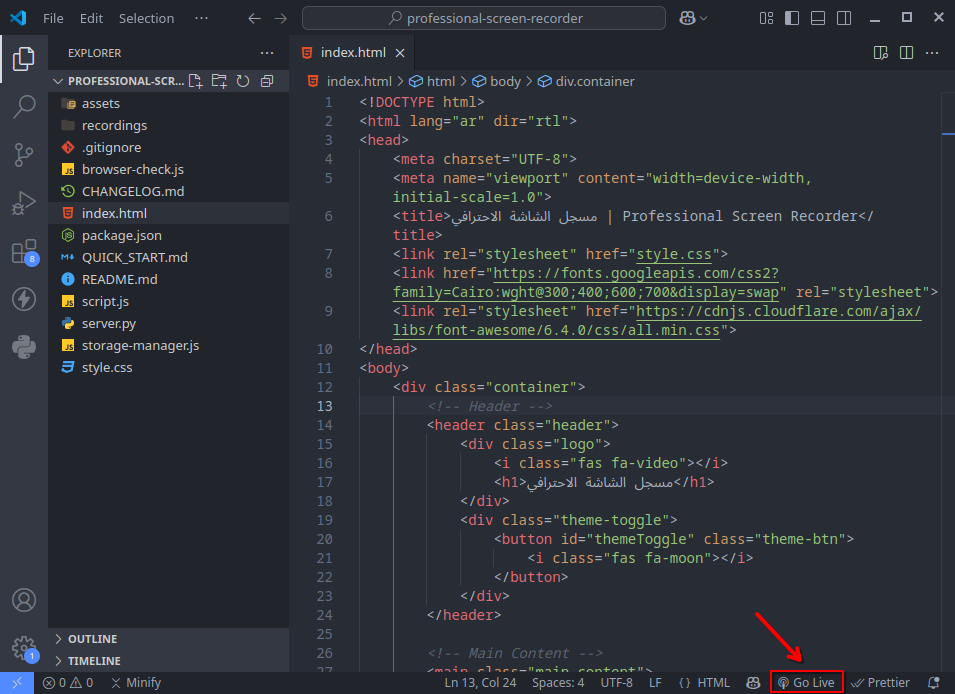Go forward in navigation history
This screenshot has width=955, height=694.
pos(280,18)
